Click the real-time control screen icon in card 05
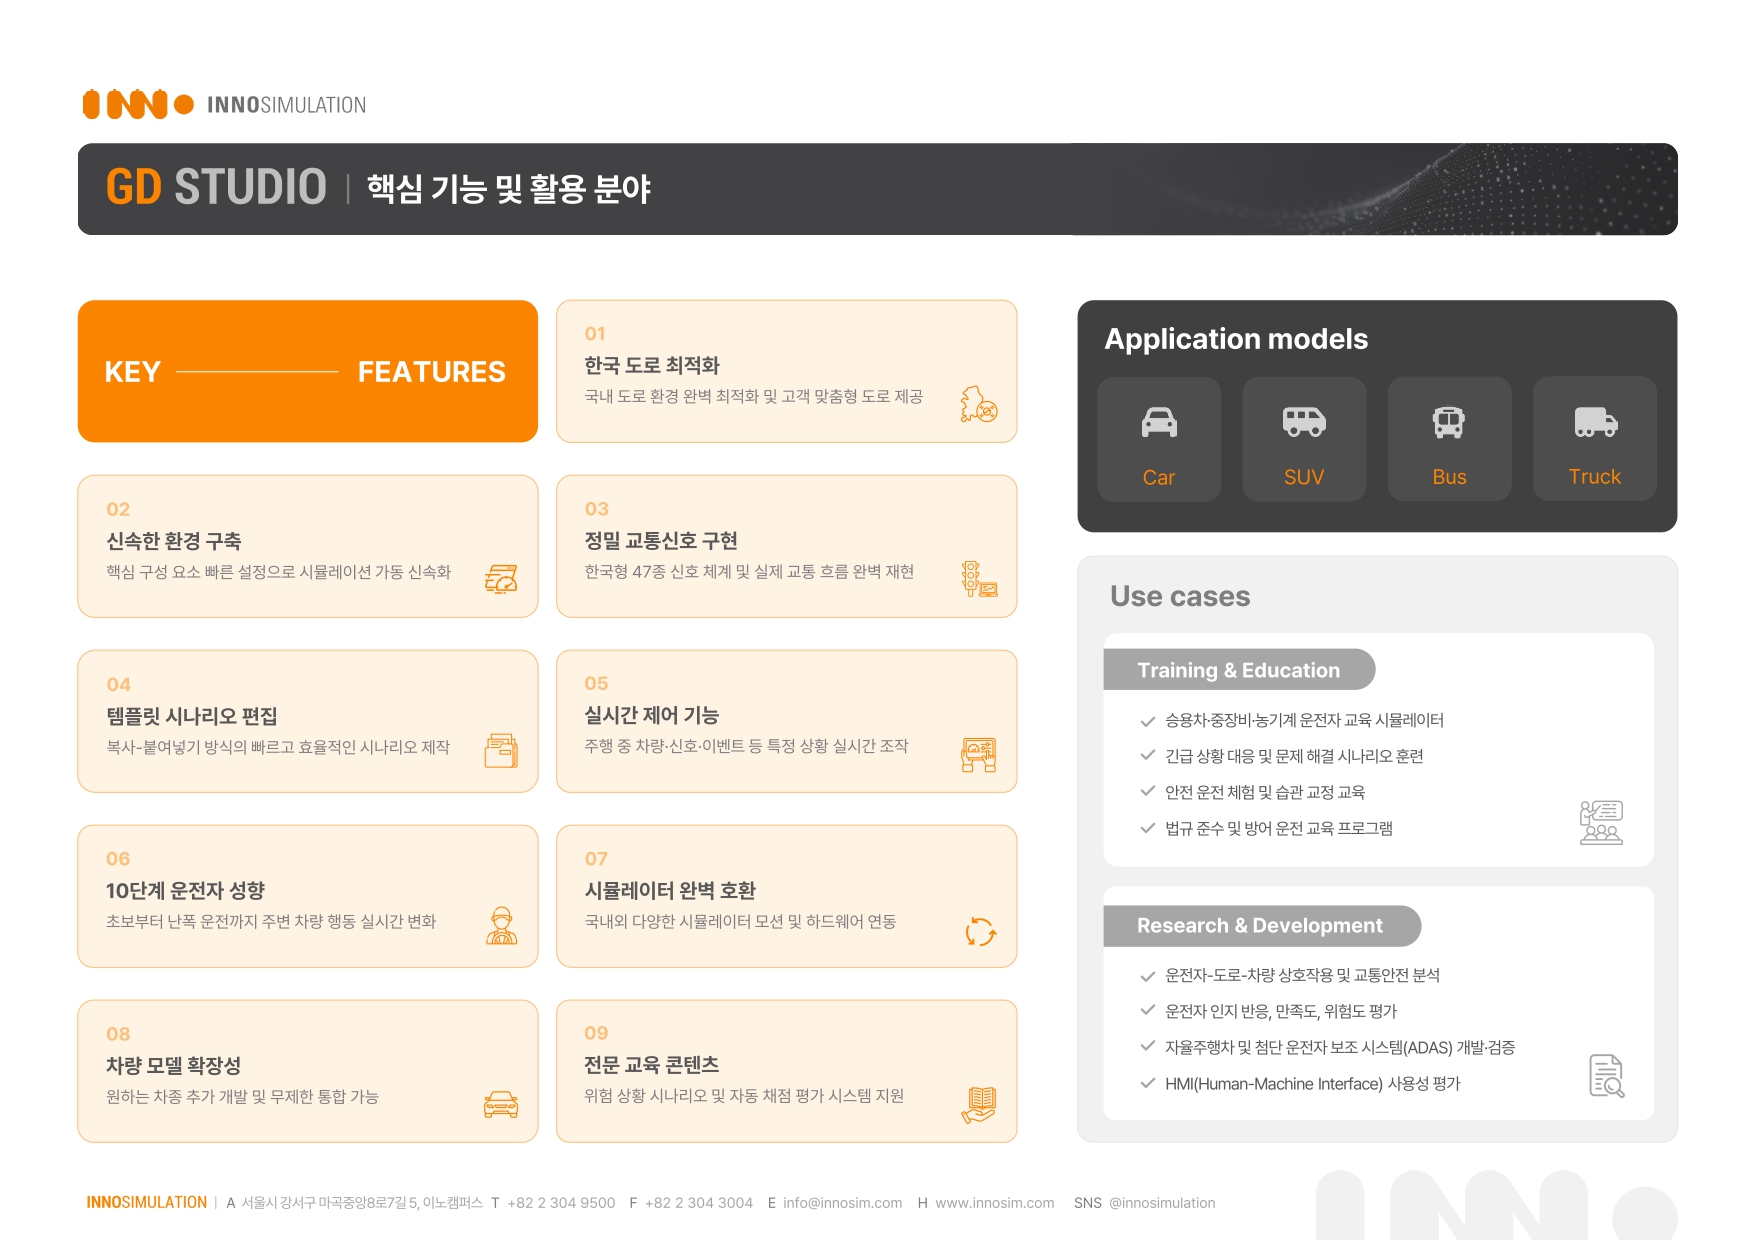This screenshot has width=1755, height=1240. 979,754
